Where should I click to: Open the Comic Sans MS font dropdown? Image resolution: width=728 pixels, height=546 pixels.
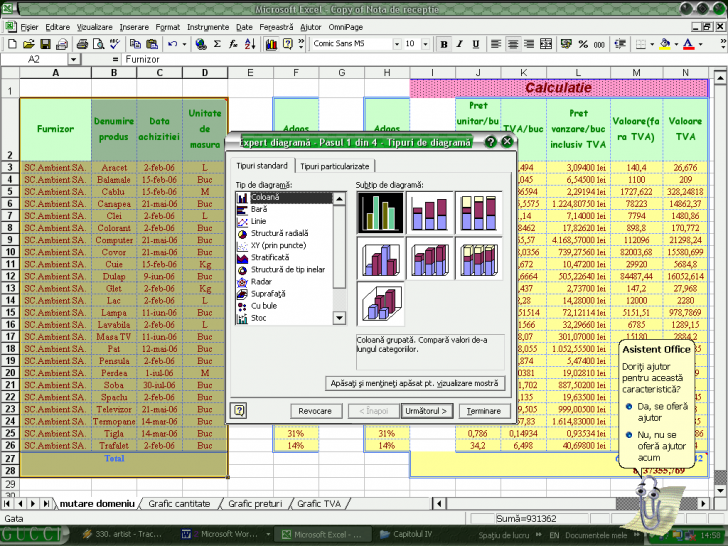(x=397, y=44)
